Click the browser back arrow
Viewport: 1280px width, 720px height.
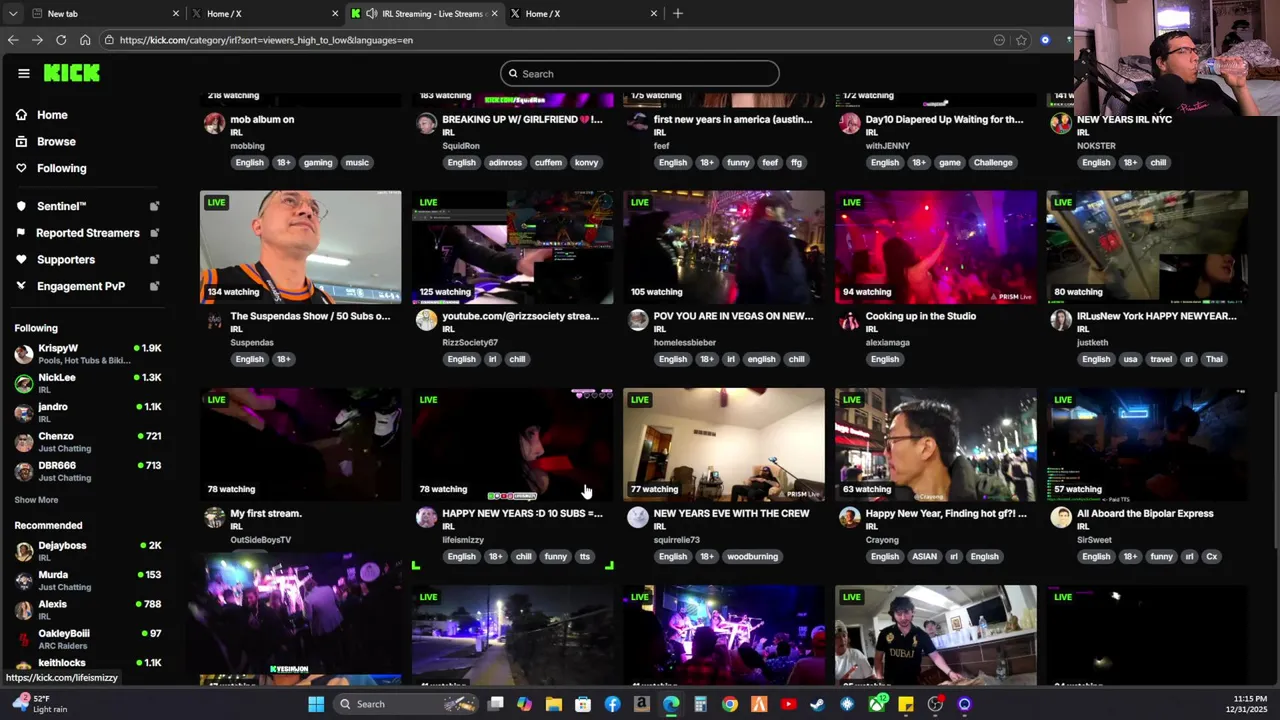click(x=13, y=40)
